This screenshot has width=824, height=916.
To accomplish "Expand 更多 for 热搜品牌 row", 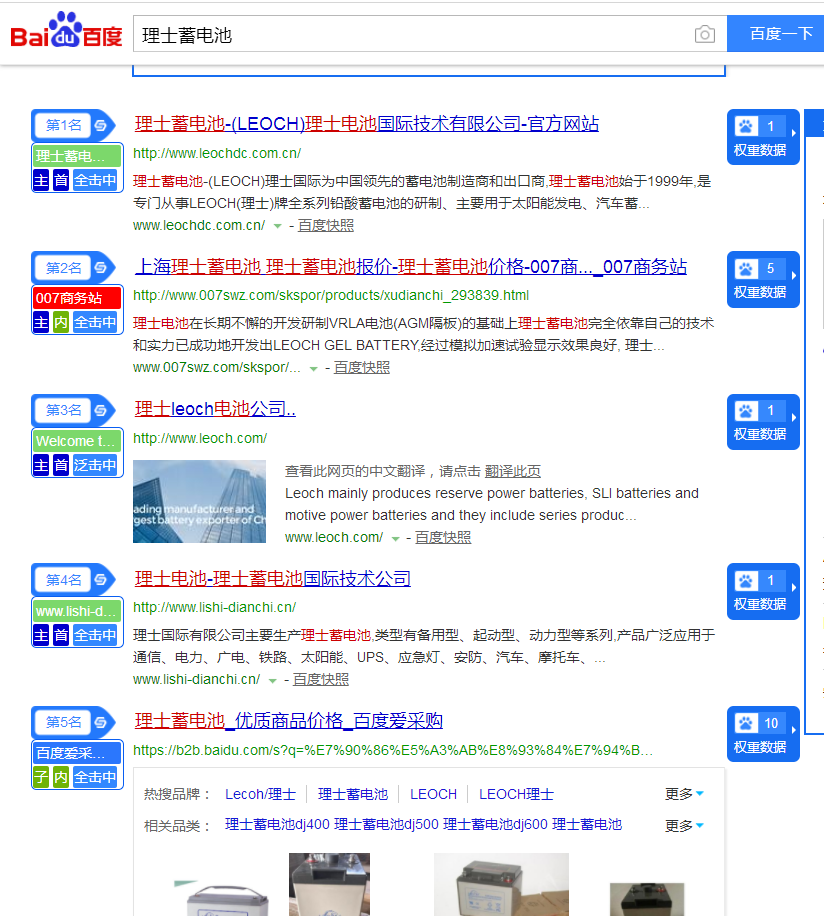I will pos(684,794).
